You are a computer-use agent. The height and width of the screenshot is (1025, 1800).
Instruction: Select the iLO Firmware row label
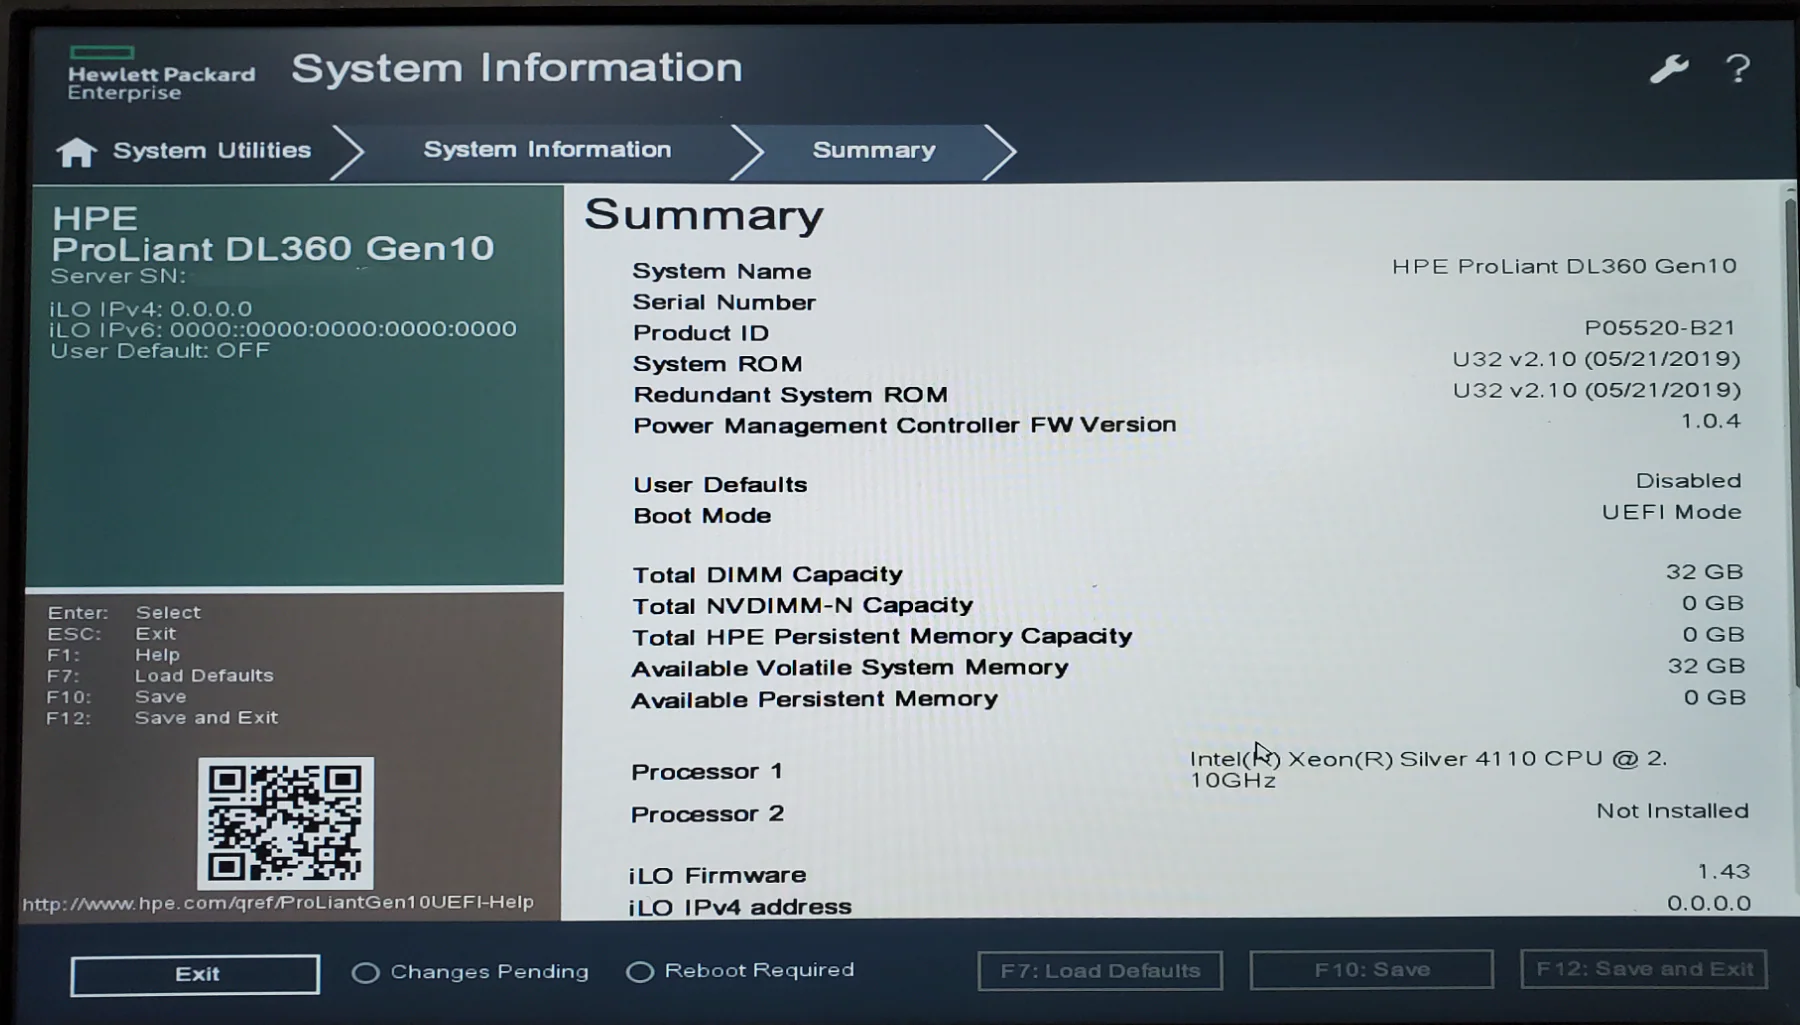[717, 876]
